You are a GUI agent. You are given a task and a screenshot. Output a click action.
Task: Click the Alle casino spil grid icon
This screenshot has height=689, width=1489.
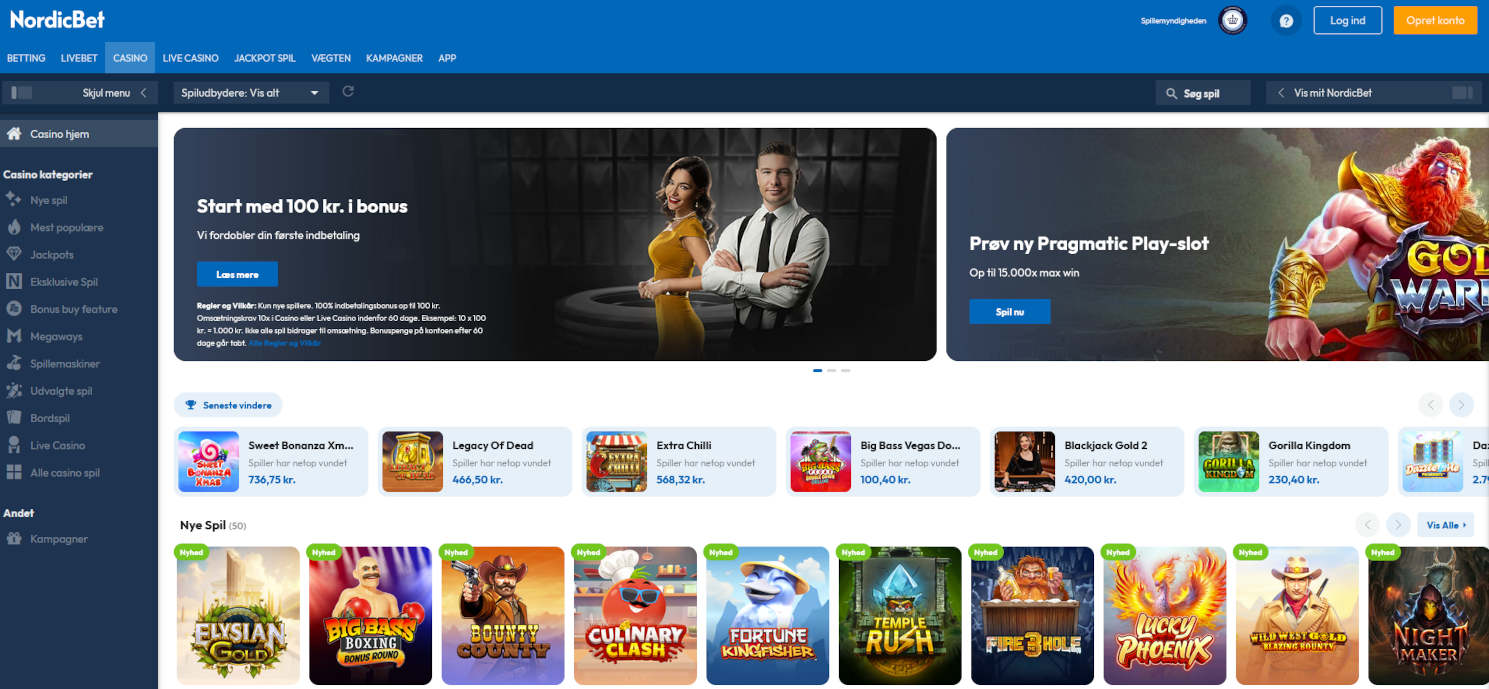point(14,473)
